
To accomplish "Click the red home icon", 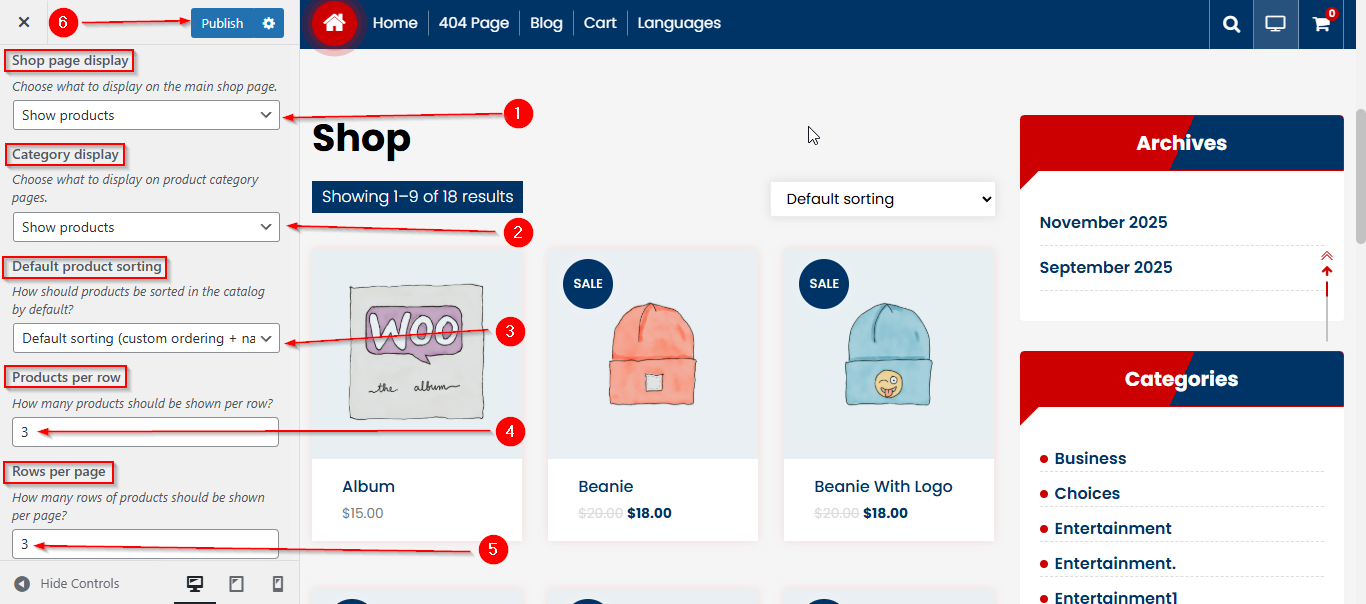I will point(334,23).
